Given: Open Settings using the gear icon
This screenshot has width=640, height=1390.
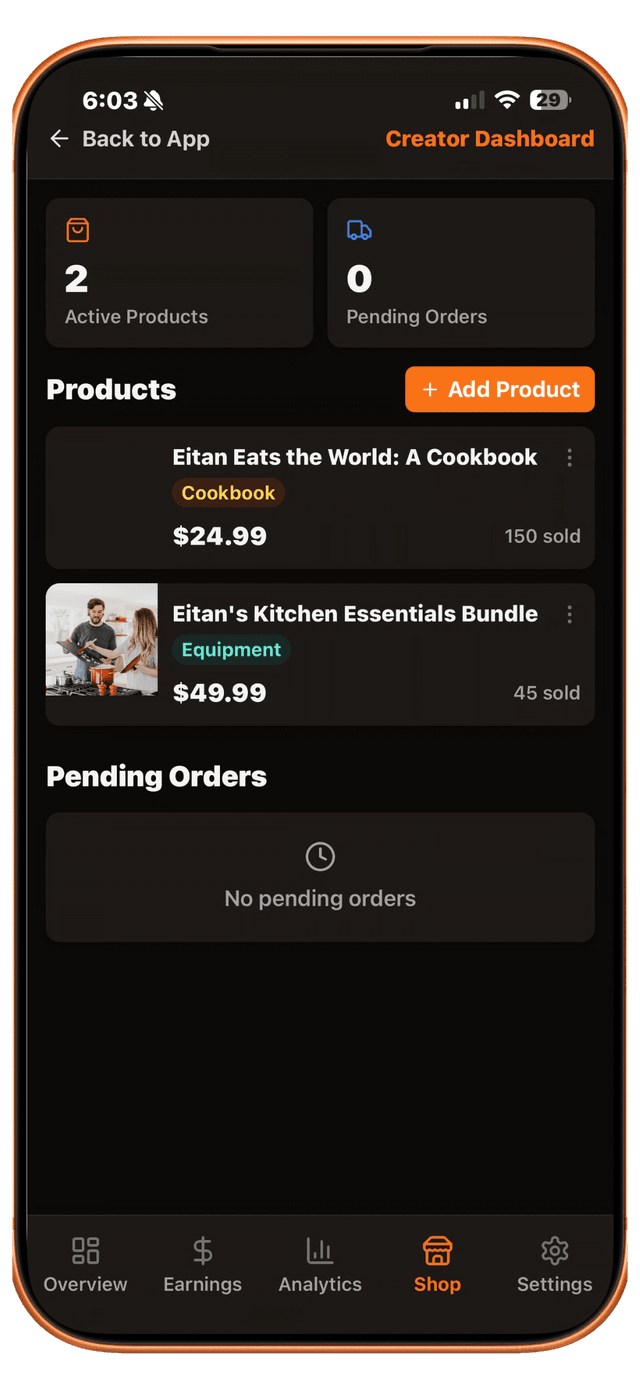Looking at the screenshot, I should click(x=554, y=1249).
